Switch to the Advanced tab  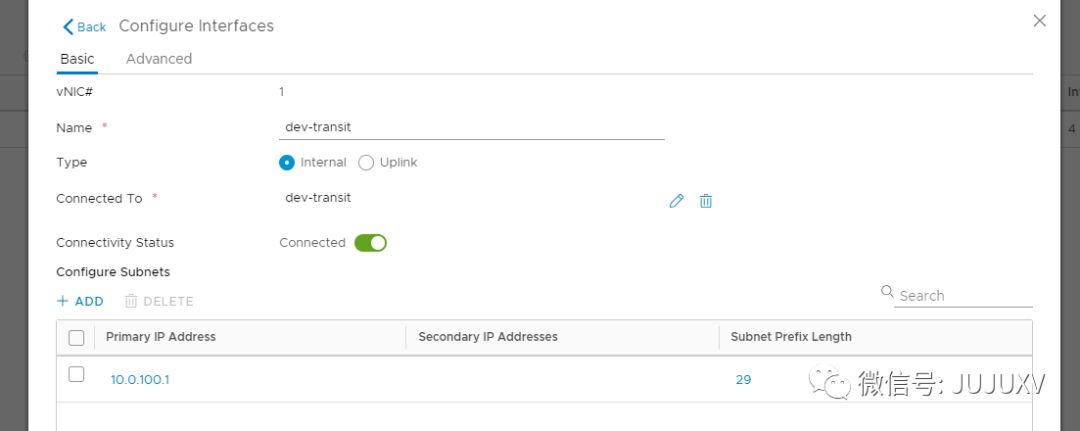pos(159,59)
